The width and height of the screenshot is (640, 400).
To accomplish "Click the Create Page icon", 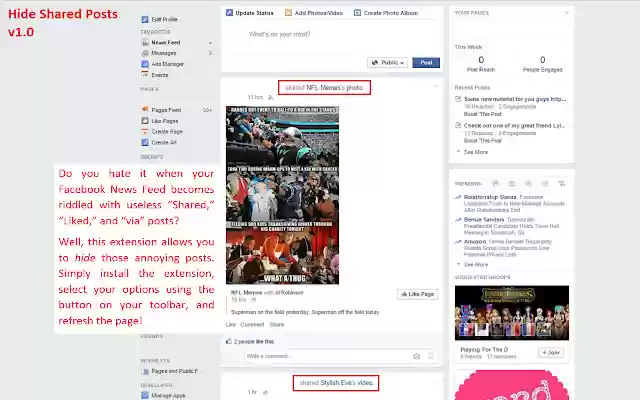I will pos(144,131).
